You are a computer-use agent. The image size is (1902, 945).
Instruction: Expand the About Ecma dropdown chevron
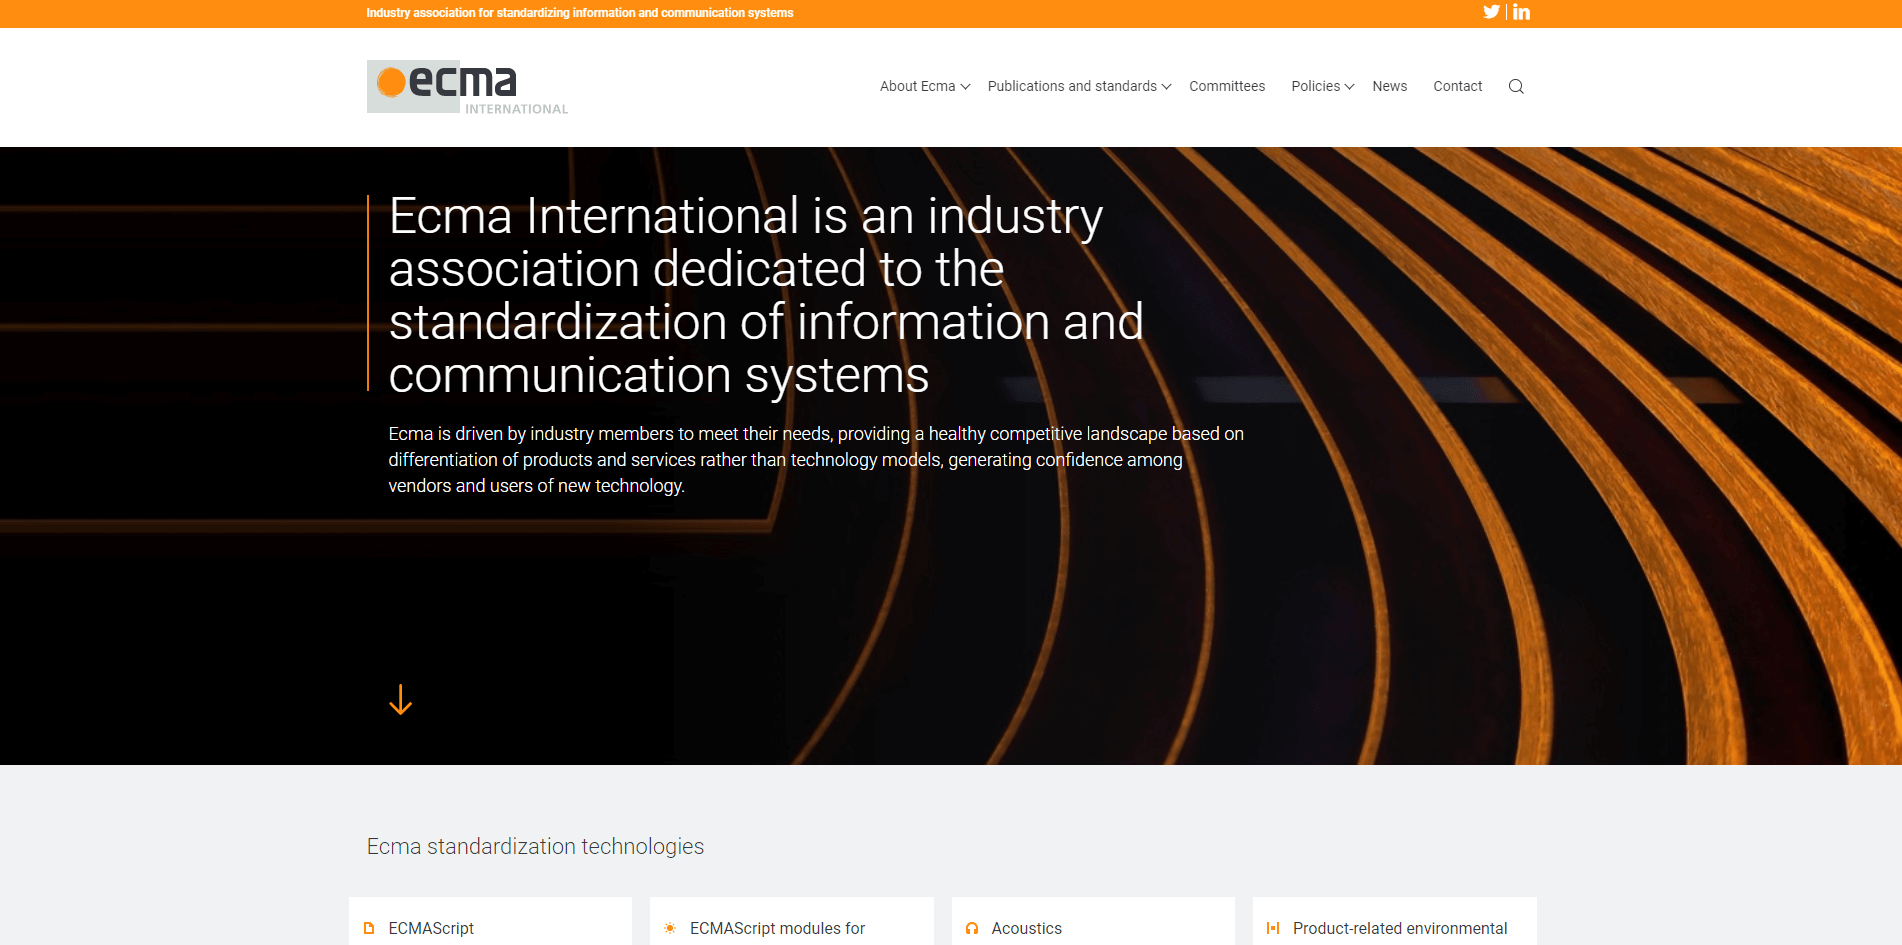click(x=965, y=87)
